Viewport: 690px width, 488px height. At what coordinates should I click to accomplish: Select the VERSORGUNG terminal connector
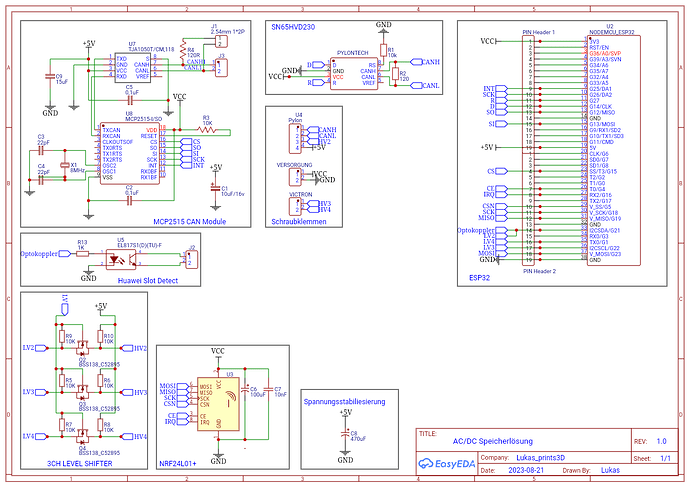click(295, 177)
